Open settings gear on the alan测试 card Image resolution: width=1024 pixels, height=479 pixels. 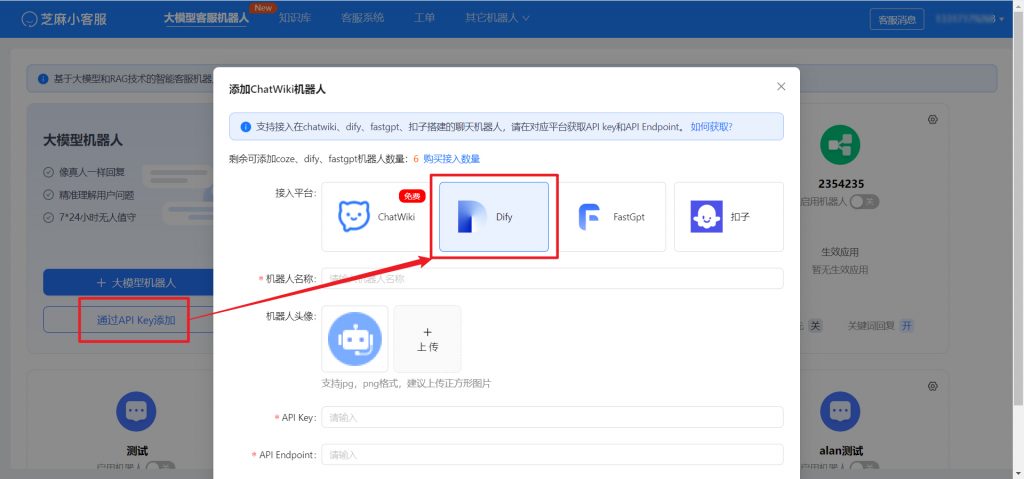click(933, 386)
